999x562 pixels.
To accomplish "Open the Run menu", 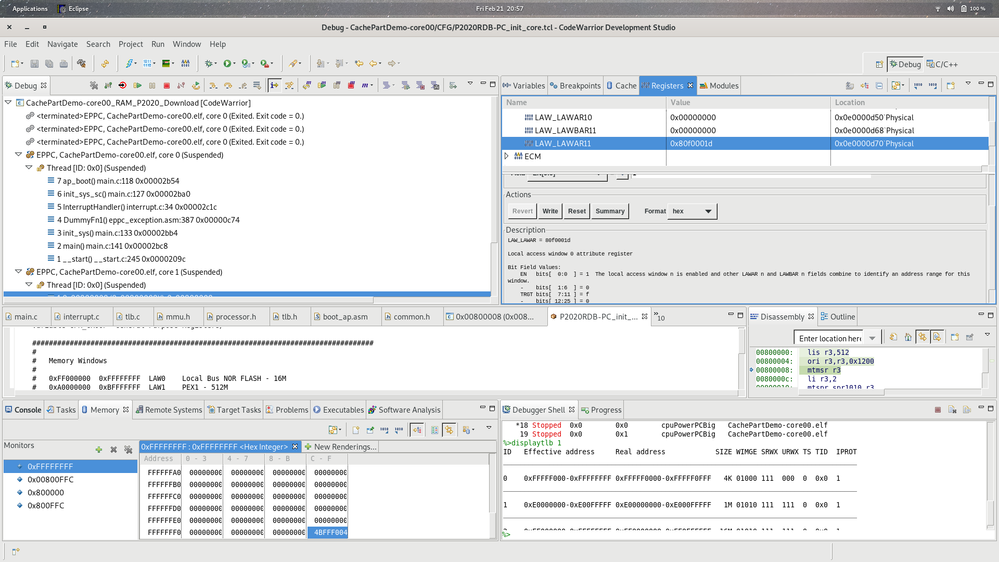I will click(x=157, y=44).
